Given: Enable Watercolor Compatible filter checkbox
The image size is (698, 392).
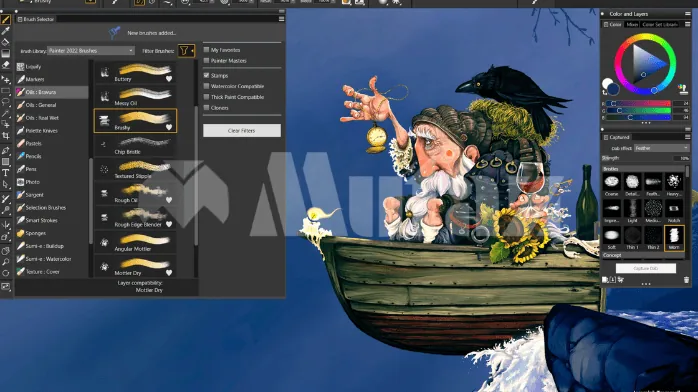Looking at the screenshot, I should pyautogui.click(x=206, y=86).
